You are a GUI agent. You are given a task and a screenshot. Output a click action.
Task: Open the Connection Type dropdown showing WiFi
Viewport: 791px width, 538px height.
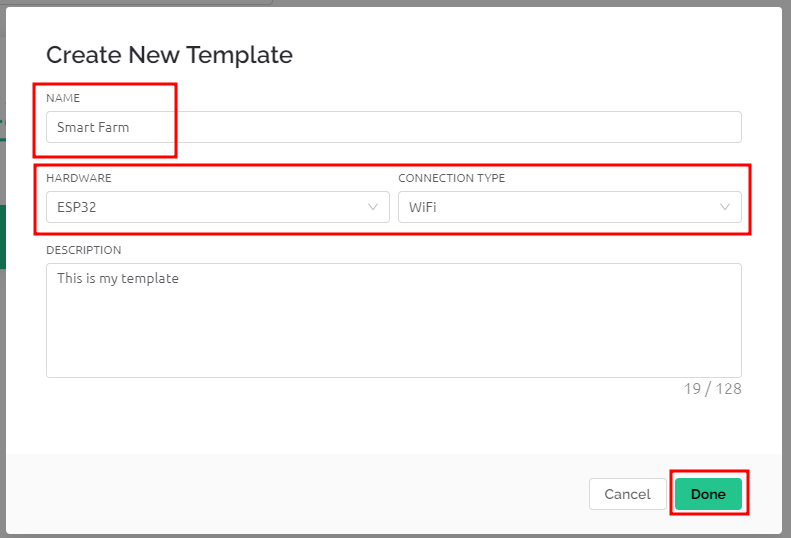pyautogui.click(x=570, y=207)
